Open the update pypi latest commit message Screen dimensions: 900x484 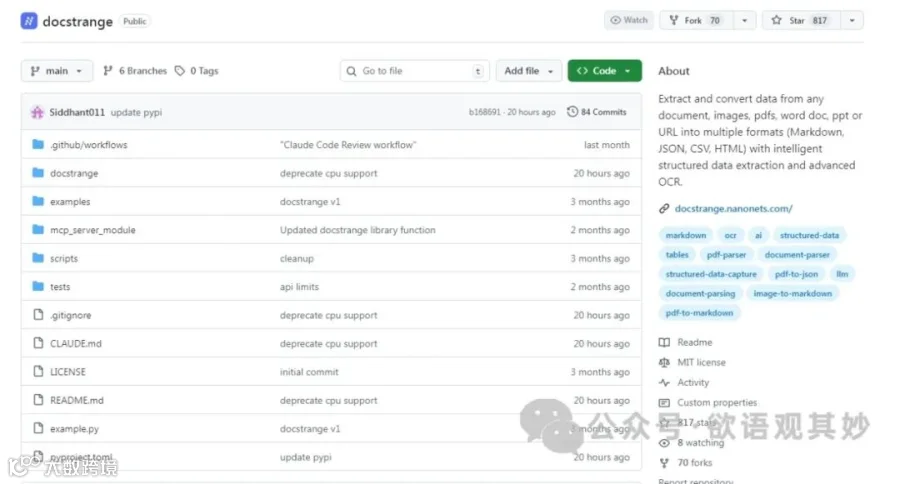(136, 112)
